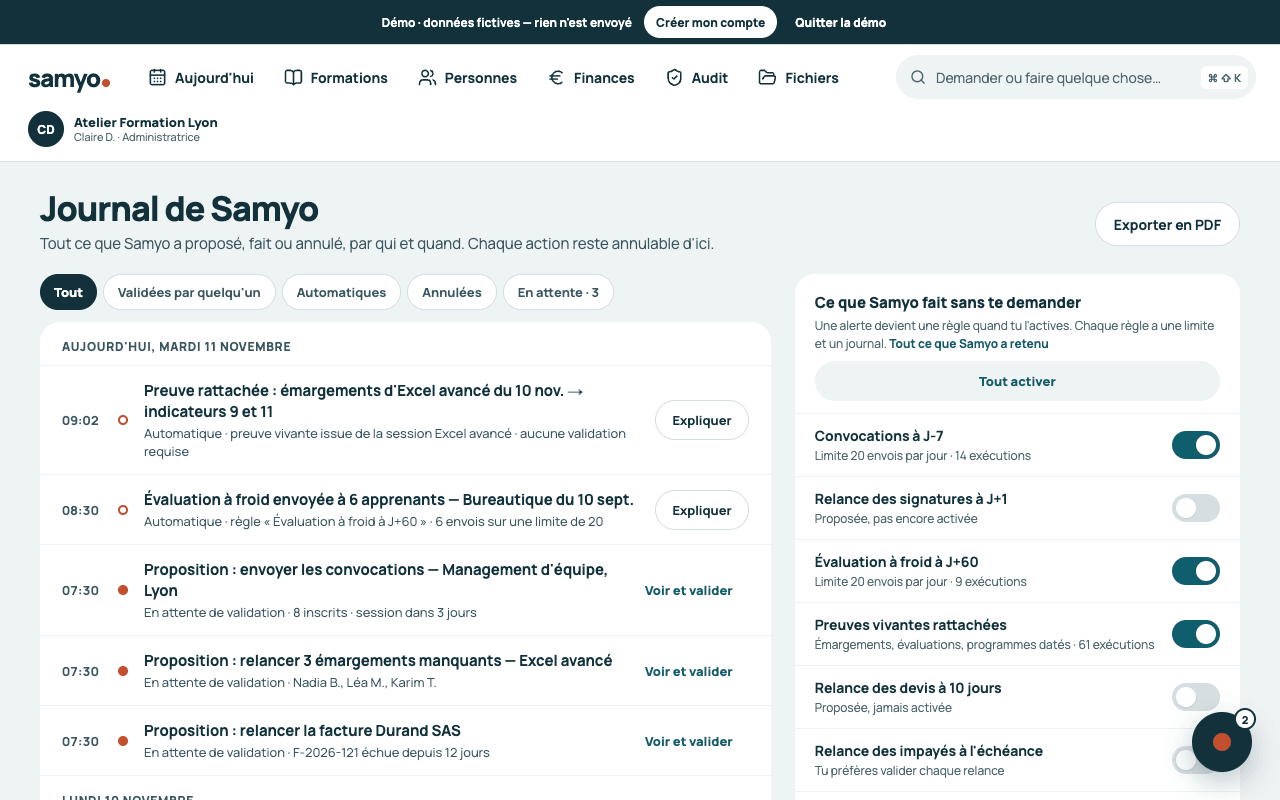Switch to the Annulées filter

coord(452,292)
